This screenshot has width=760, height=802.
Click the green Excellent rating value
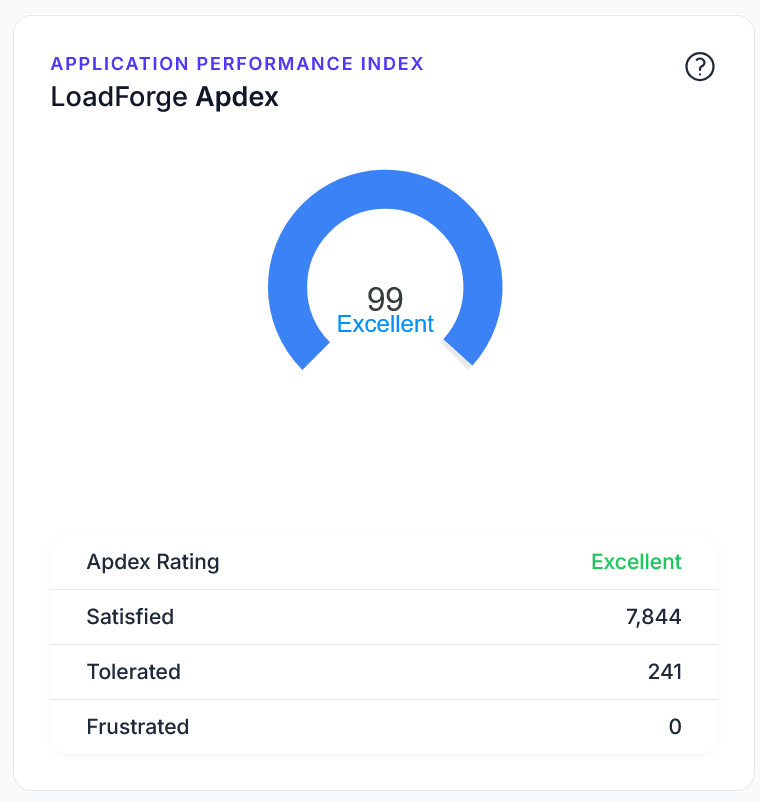636,562
